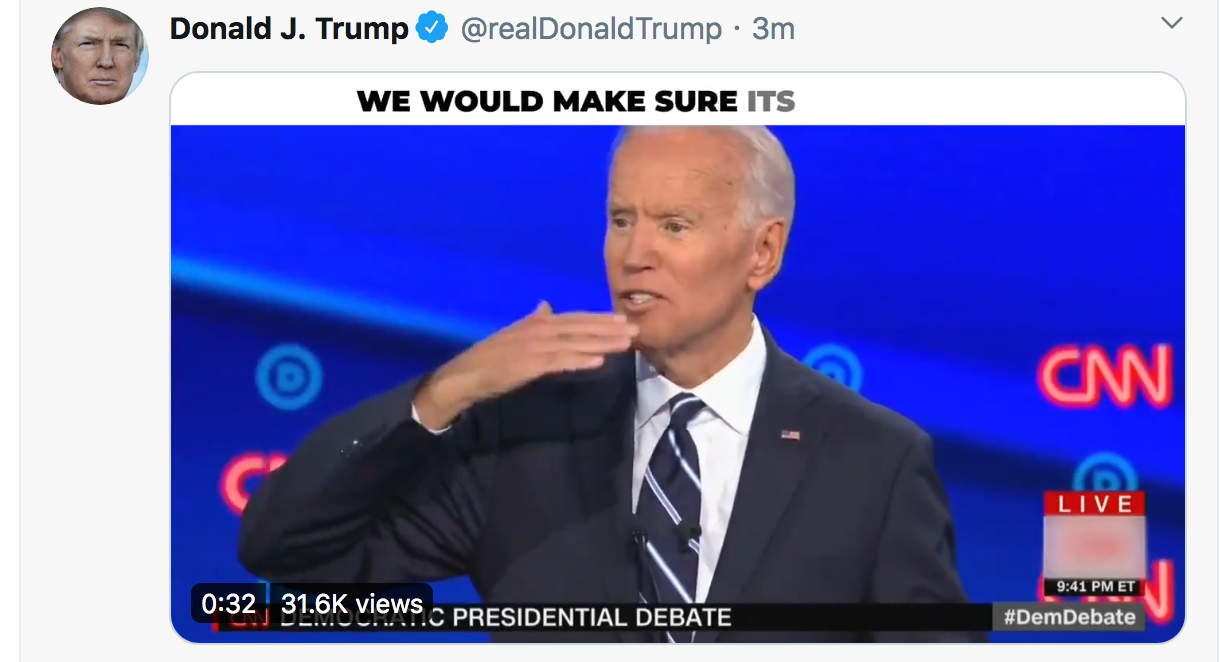Click the 0:32 video duration label
The height and width of the screenshot is (662, 1220).
(x=228, y=604)
